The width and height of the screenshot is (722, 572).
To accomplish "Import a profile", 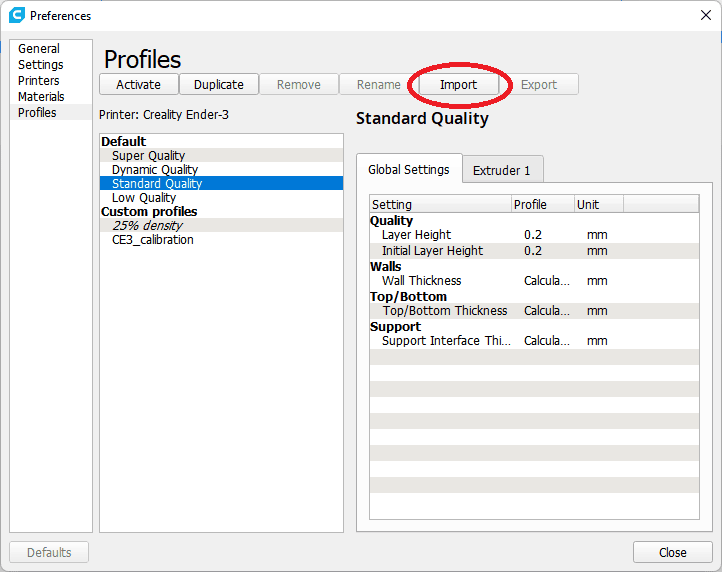I will coord(459,84).
